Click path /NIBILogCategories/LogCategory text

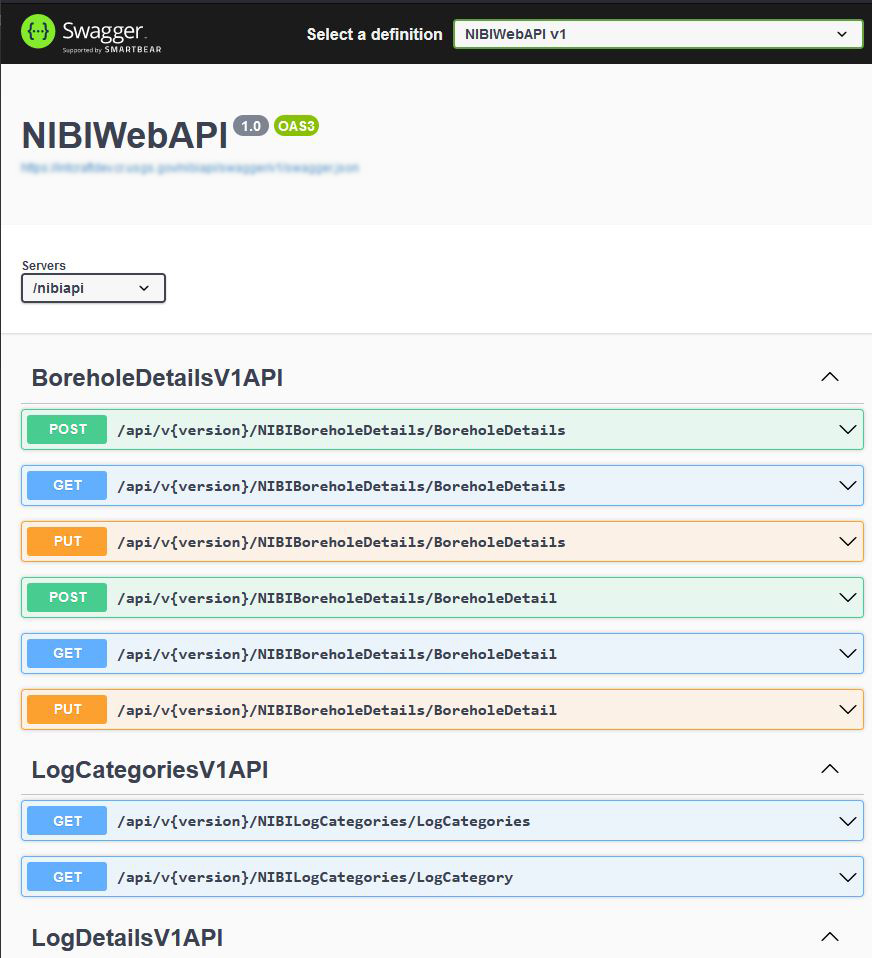[x=315, y=877]
